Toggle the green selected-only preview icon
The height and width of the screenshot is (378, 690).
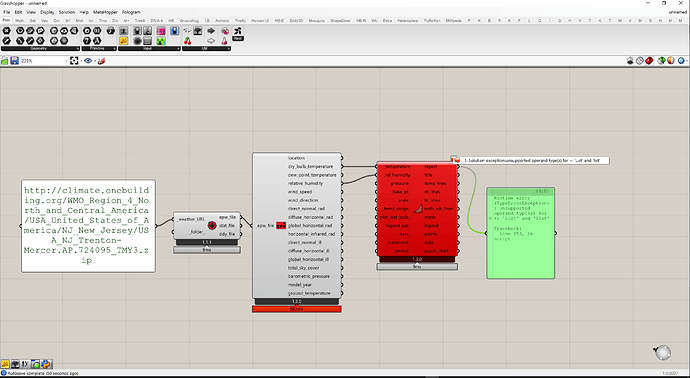[661, 61]
